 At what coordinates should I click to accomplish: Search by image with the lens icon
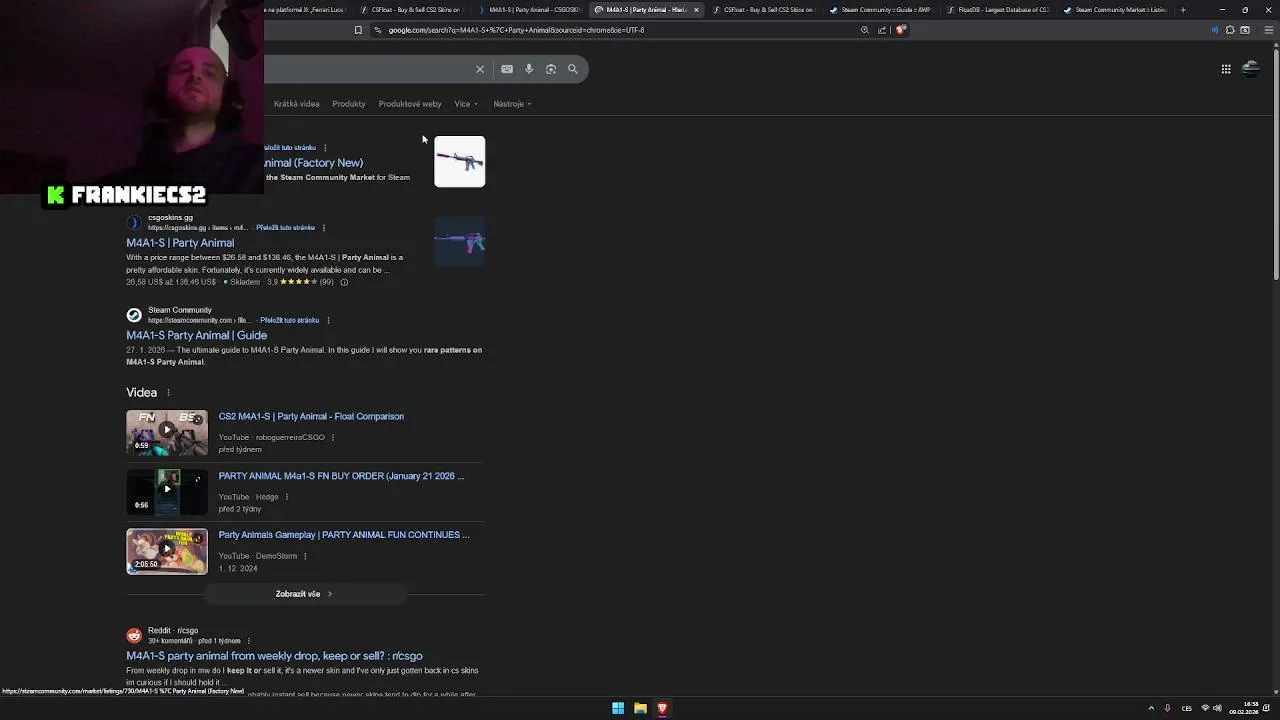coord(551,69)
